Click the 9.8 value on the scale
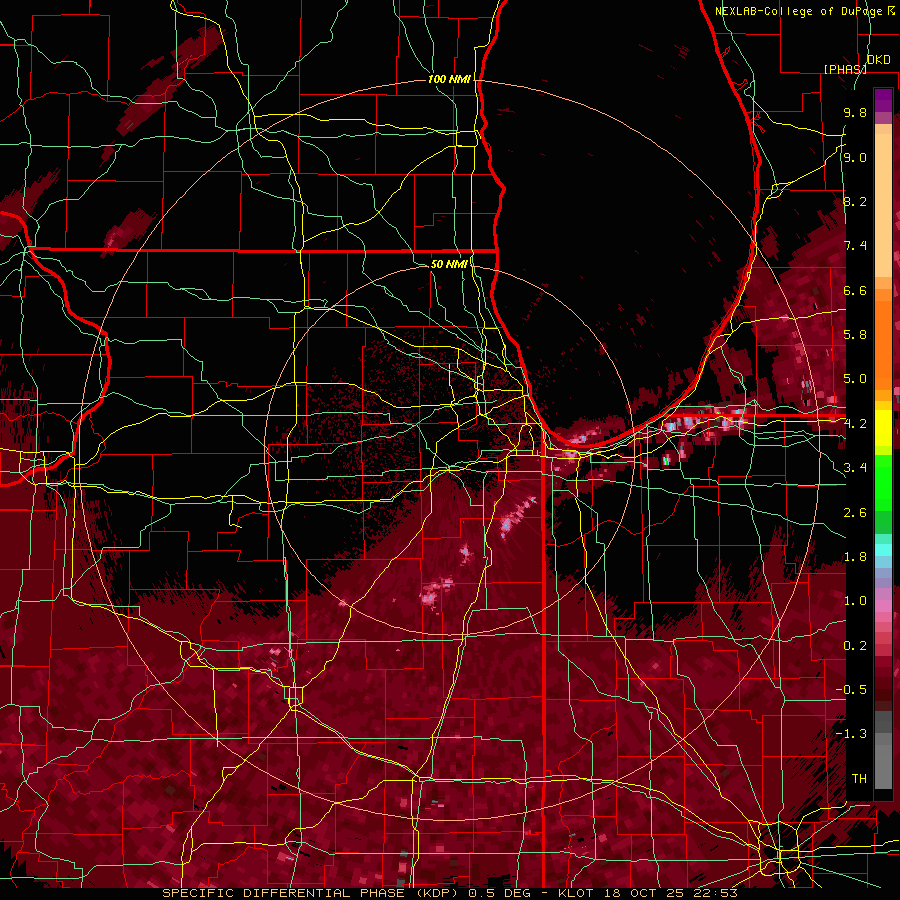 [x=855, y=112]
